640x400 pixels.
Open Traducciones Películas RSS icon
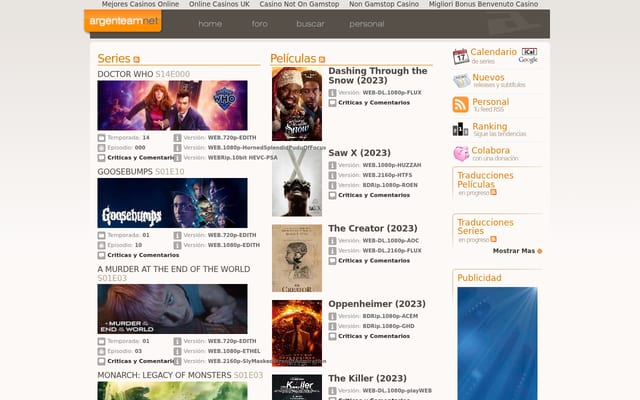tap(493, 192)
